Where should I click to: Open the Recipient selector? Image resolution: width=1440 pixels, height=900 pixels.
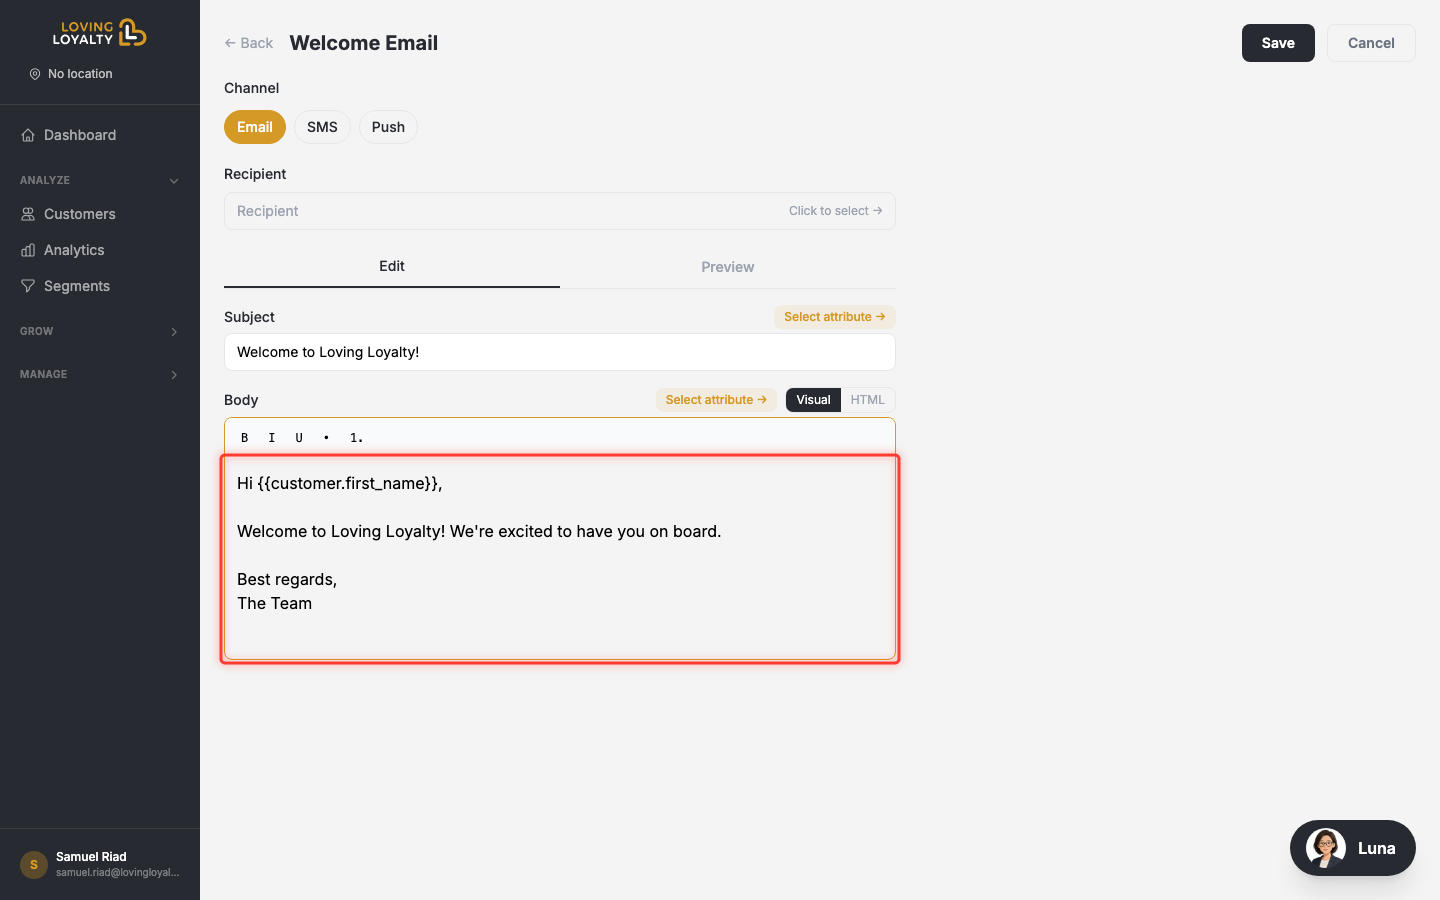560,211
